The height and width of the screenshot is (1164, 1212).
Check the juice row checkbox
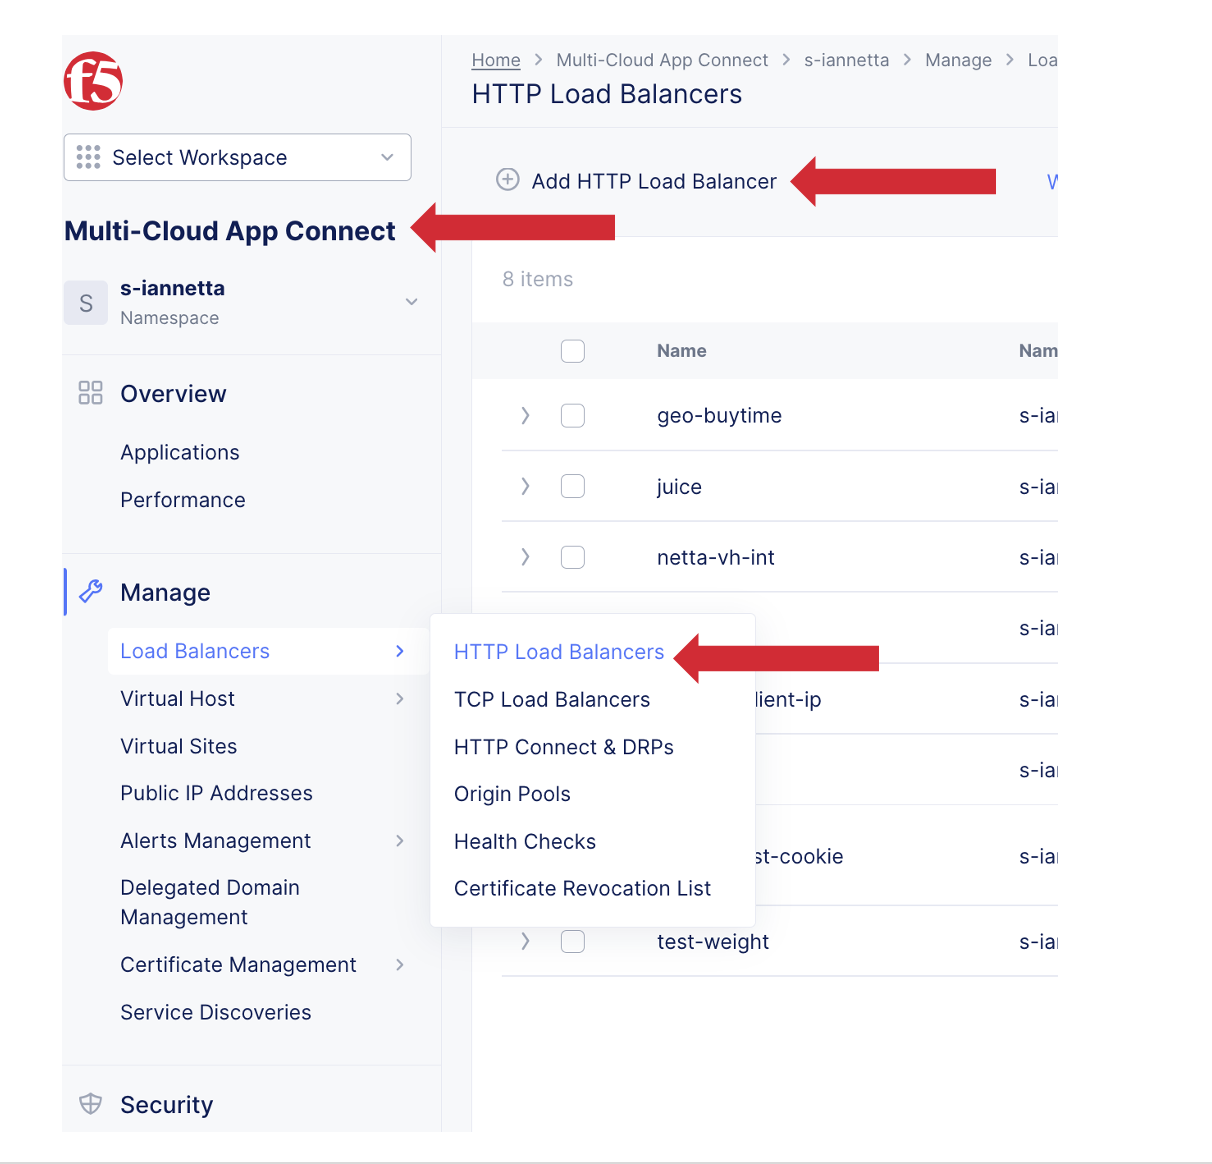(x=573, y=486)
